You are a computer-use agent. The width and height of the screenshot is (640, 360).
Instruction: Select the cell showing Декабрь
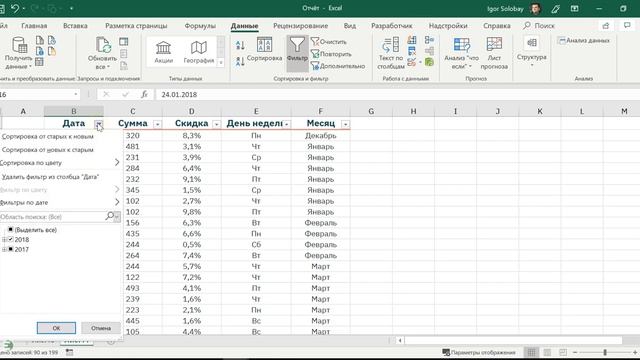click(320, 136)
